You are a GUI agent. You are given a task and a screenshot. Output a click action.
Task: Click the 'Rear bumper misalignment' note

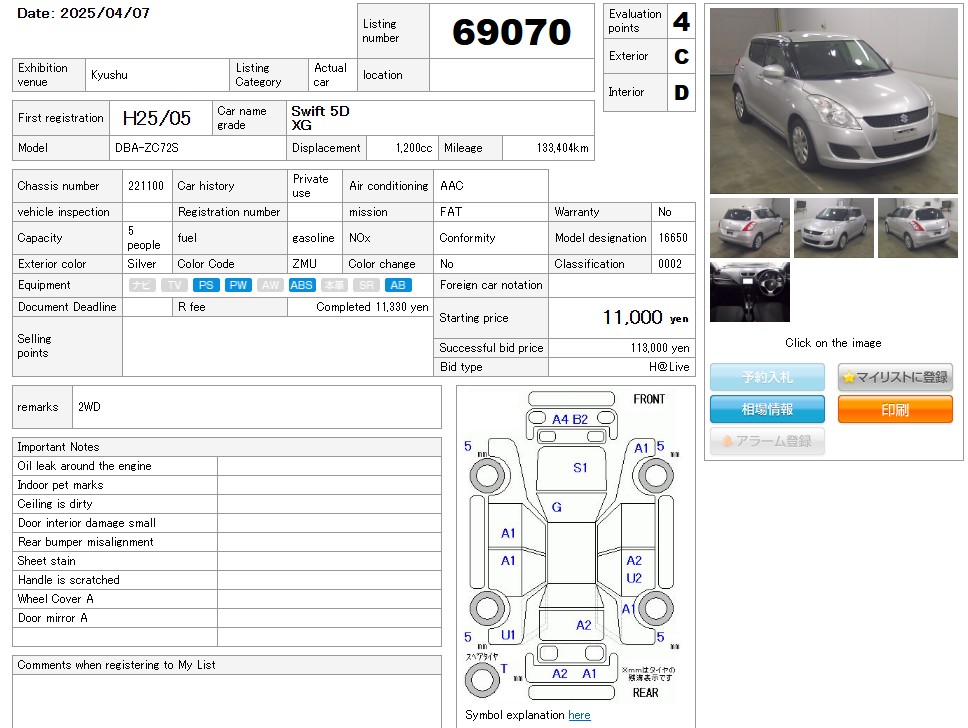[86, 542]
